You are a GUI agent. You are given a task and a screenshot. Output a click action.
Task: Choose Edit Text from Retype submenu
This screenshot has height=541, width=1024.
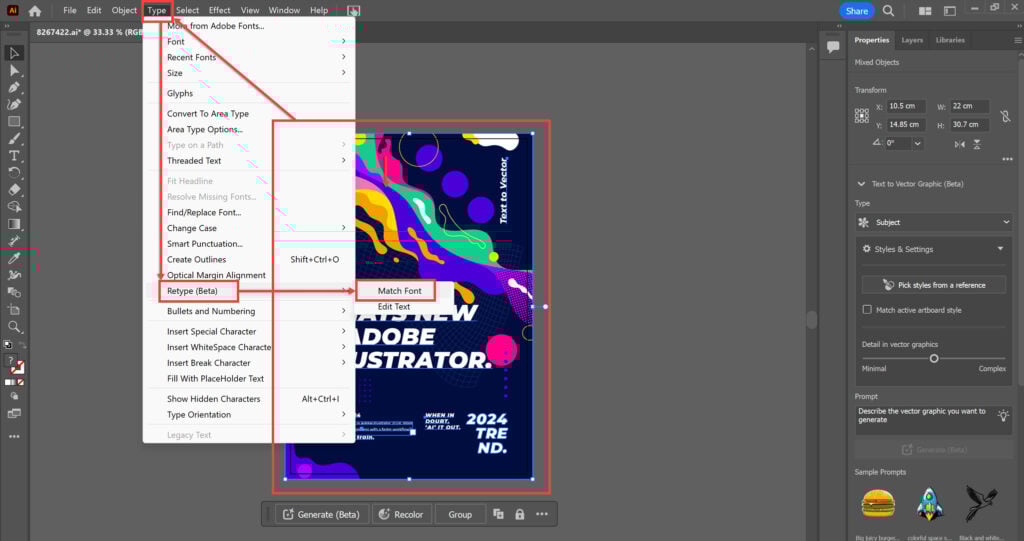click(x=394, y=306)
